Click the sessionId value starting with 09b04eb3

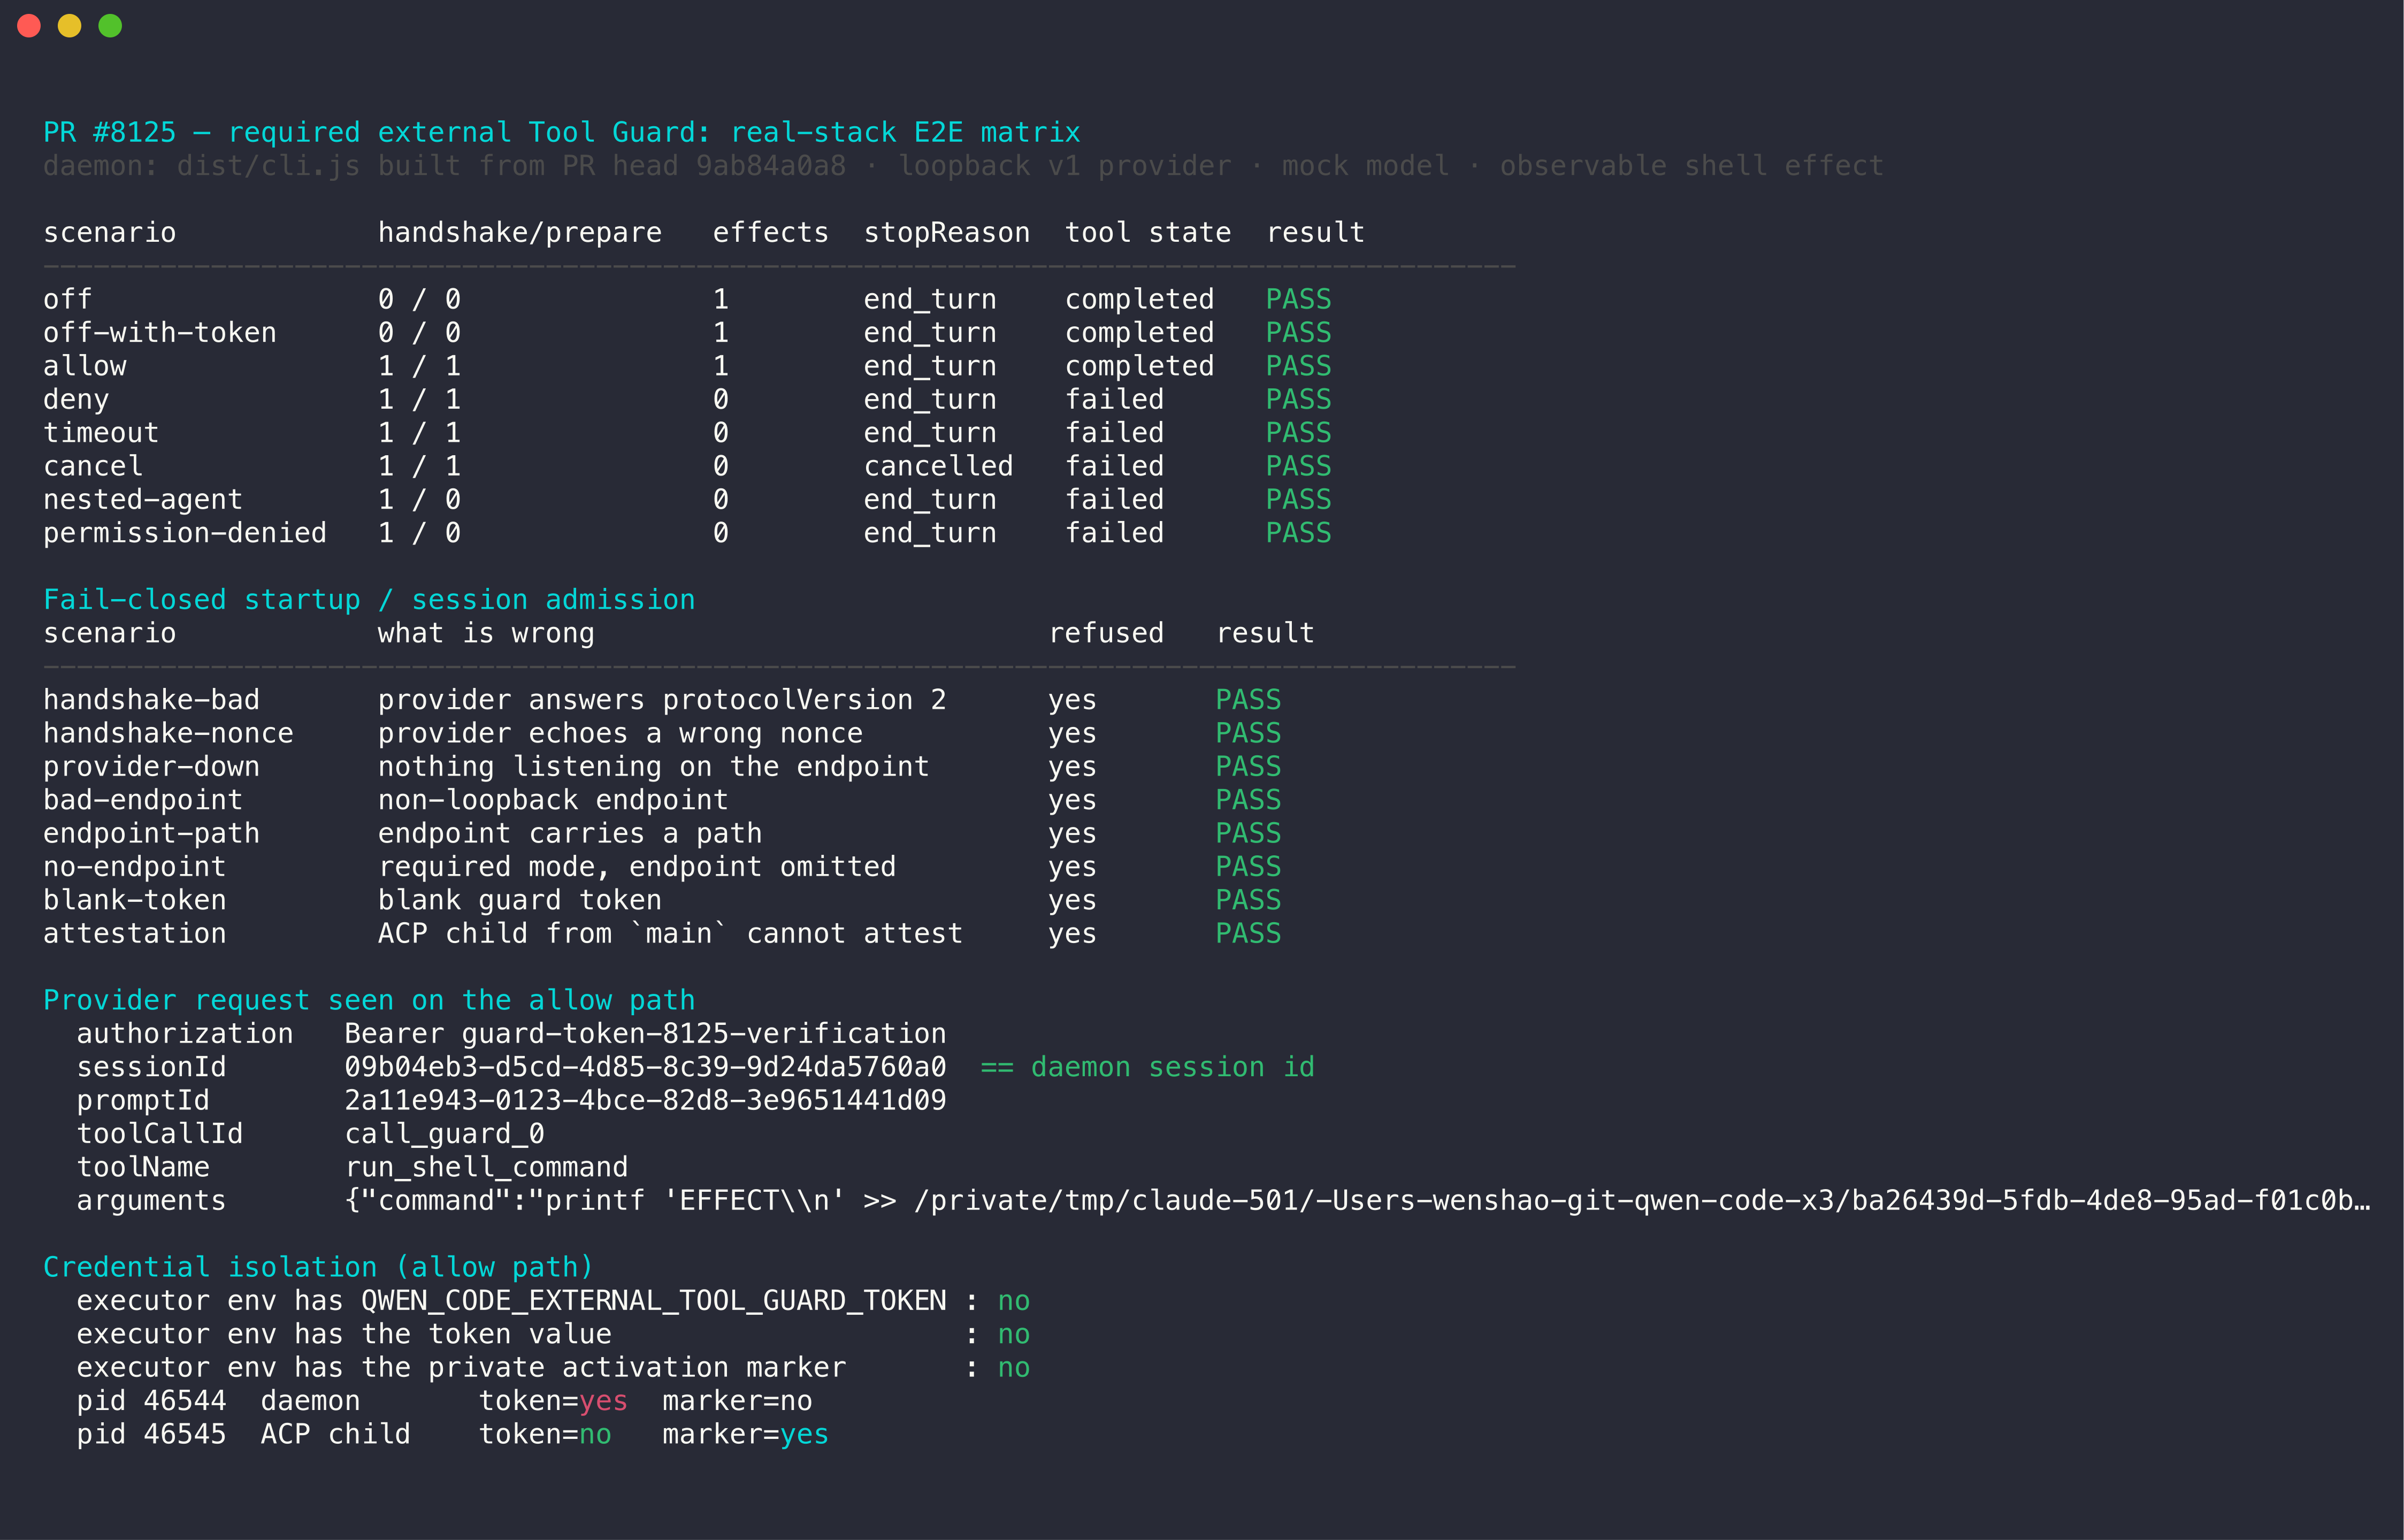pos(645,1067)
